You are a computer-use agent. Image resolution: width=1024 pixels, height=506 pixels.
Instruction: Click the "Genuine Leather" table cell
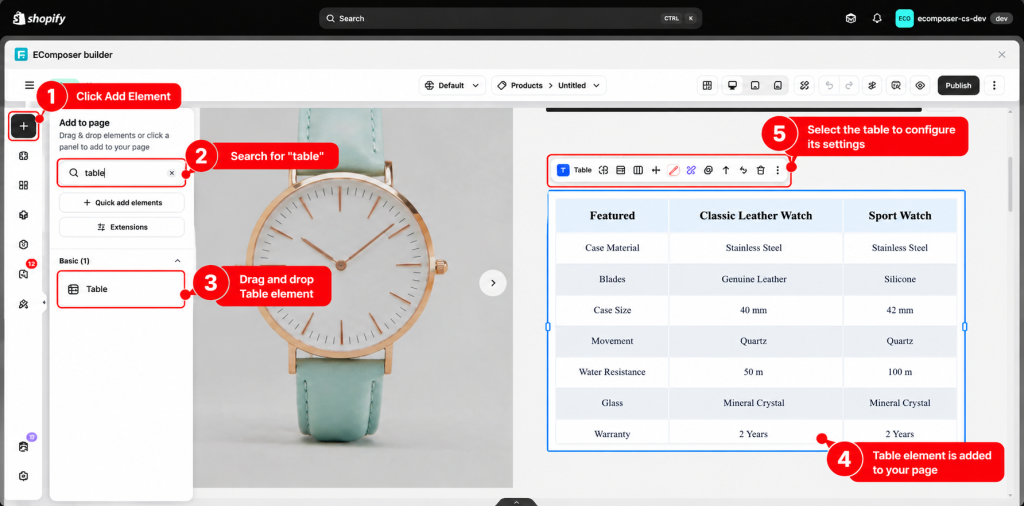[754, 279]
